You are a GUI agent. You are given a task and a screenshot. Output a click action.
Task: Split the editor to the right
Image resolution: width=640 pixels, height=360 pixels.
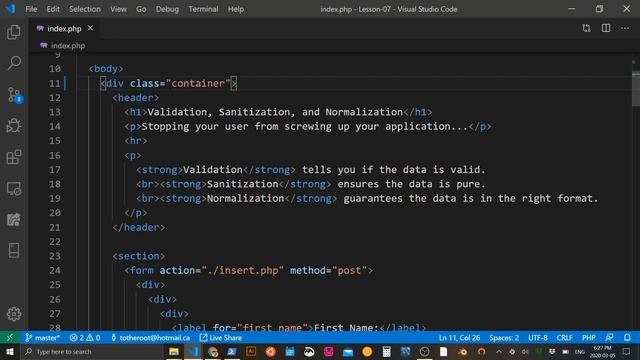tap(606, 28)
